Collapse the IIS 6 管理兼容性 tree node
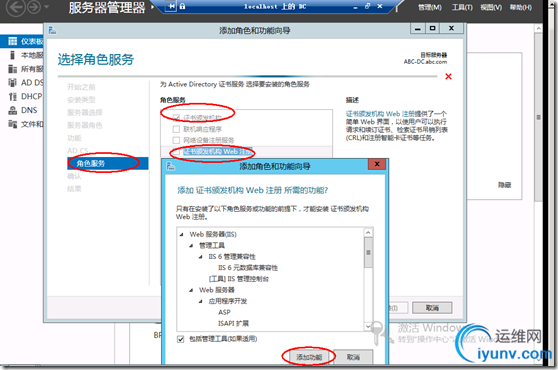 tap(201, 257)
